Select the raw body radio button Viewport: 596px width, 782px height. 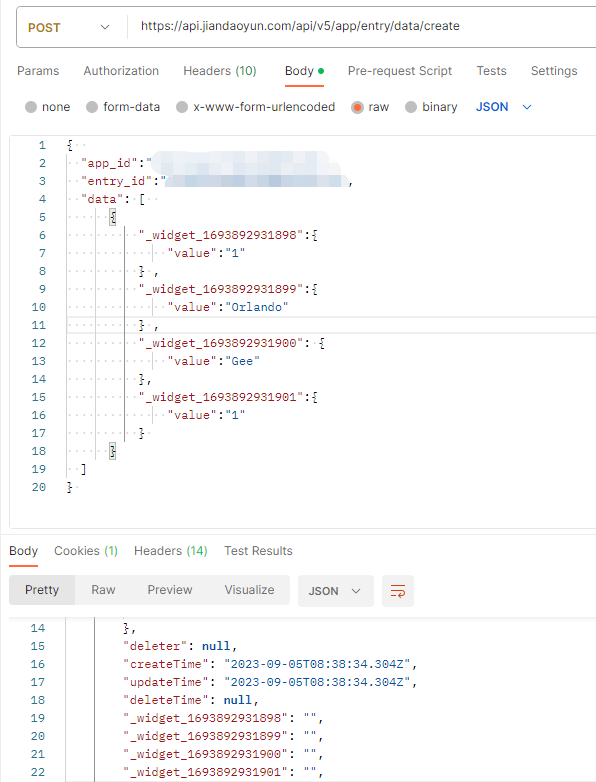click(x=357, y=107)
